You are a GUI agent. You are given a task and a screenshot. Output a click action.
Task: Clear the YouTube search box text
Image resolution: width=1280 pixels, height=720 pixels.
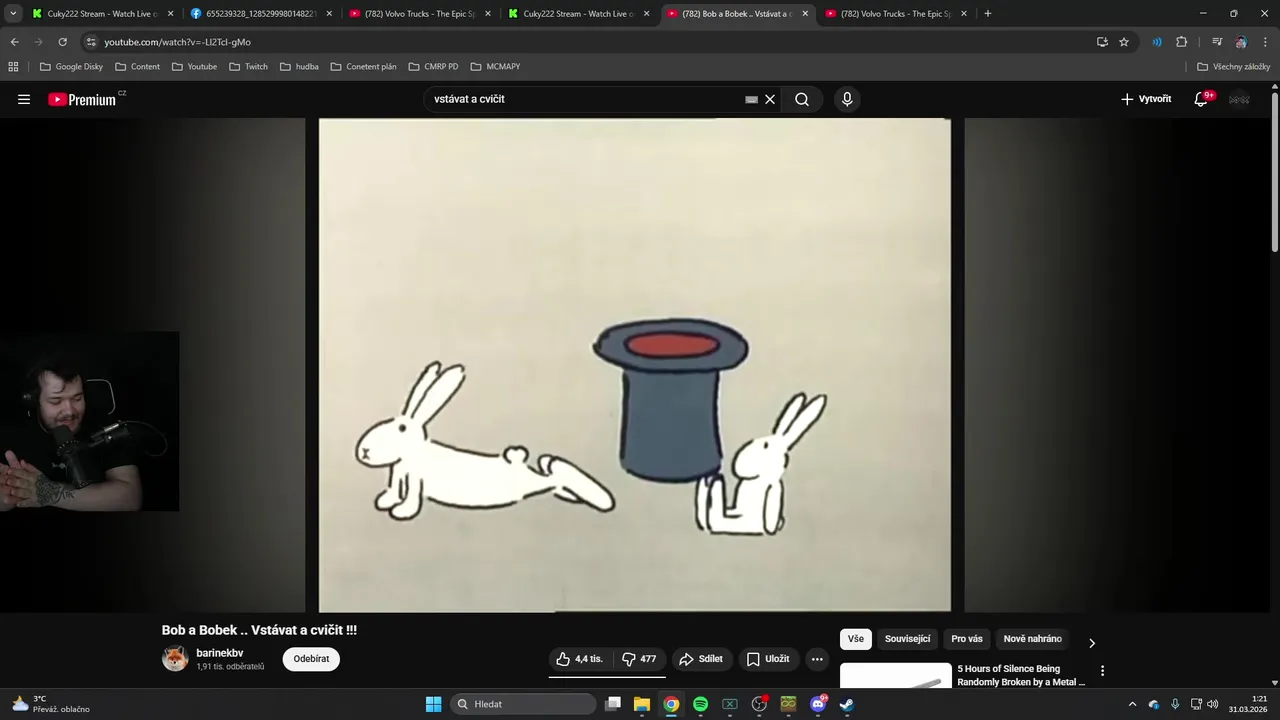click(x=770, y=99)
